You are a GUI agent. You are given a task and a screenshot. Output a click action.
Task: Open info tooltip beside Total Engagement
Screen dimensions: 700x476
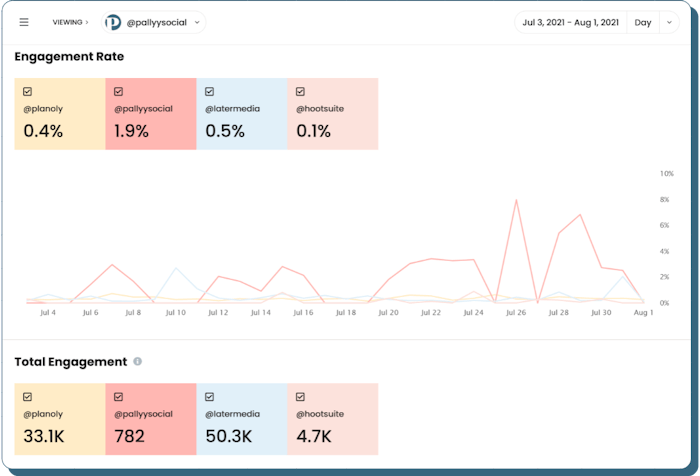pyautogui.click(x=138, y=361)
